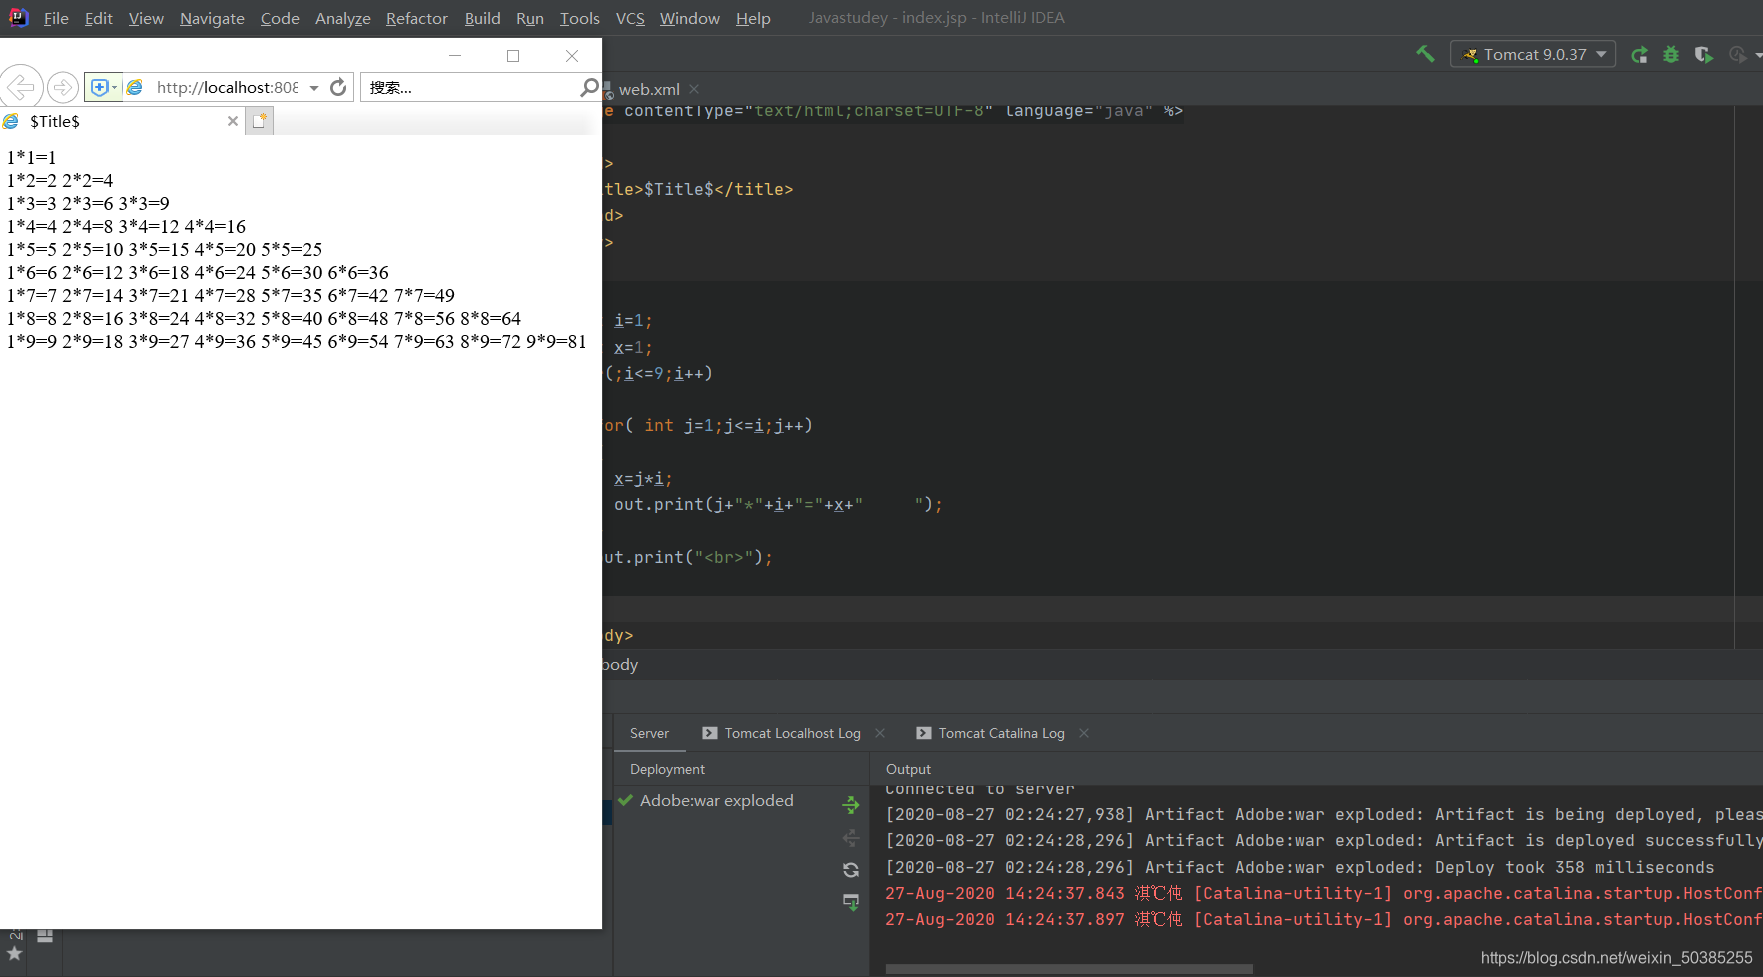Click the rerun Tomcat server icon
Screen dimensions: 1763x977
(1639, 55)
